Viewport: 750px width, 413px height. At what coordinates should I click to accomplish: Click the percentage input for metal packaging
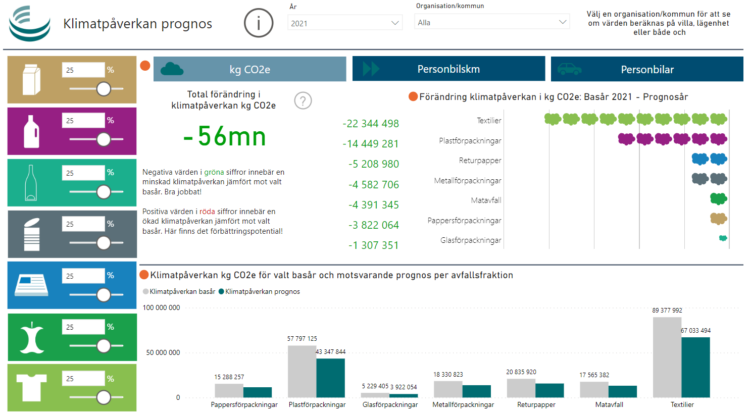pyautogui.click(x=82, y=224)
